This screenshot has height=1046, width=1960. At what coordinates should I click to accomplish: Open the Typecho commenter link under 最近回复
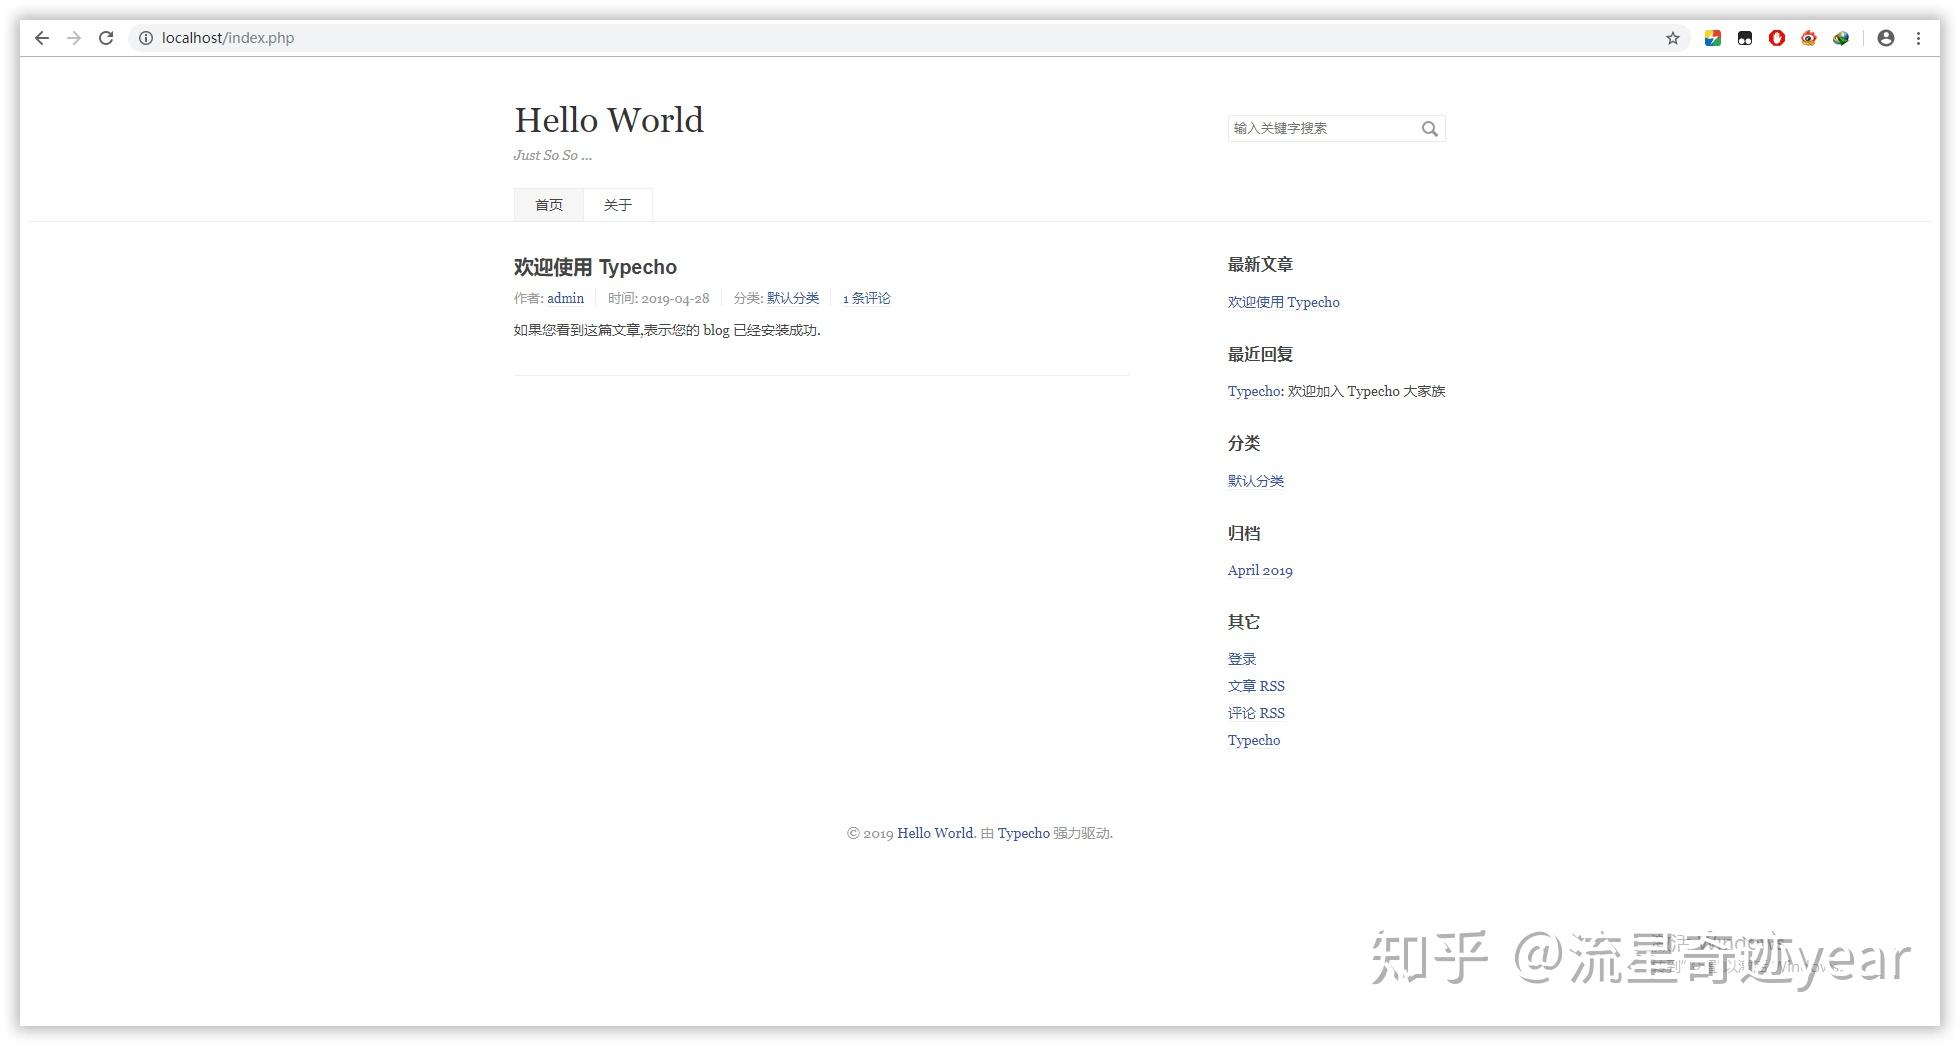tap(1254, 391)
